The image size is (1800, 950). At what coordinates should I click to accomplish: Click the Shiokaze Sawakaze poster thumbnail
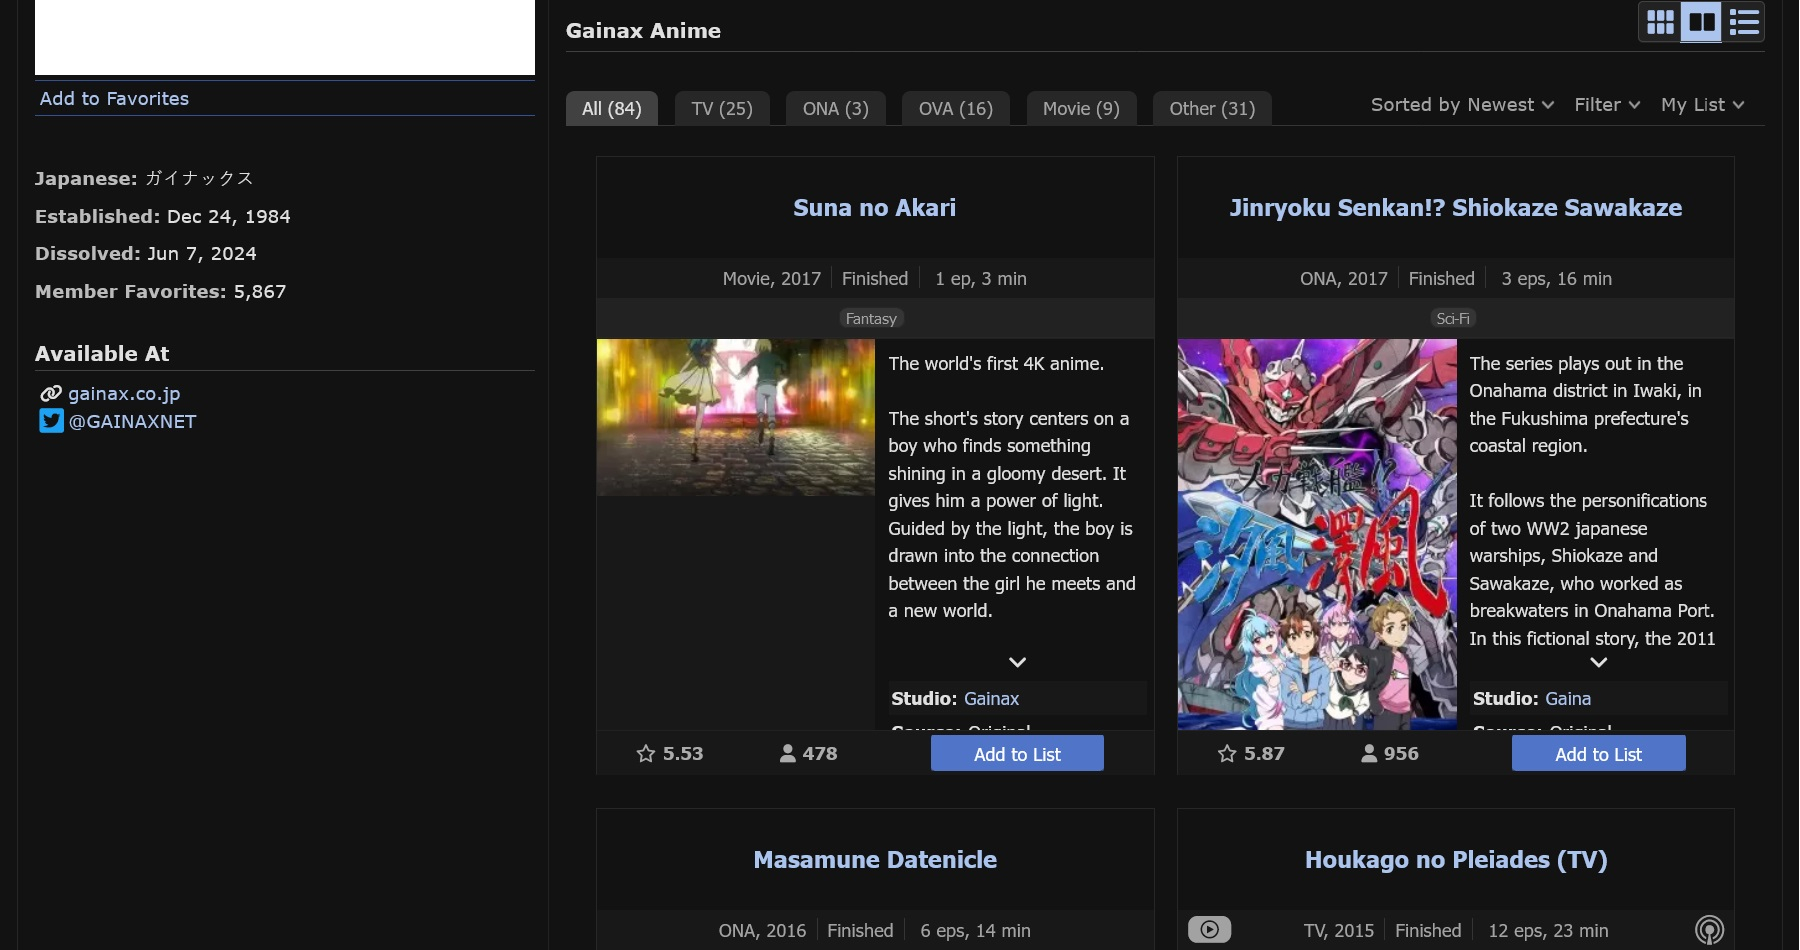(x=1317, y=534)
